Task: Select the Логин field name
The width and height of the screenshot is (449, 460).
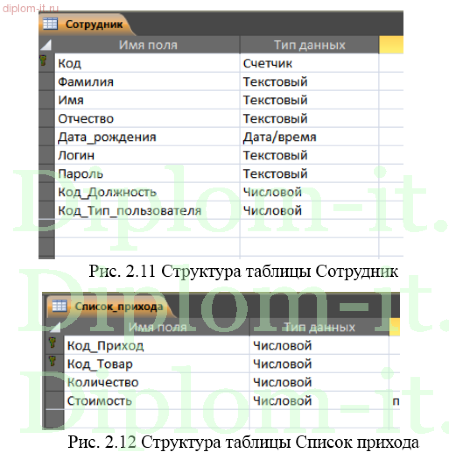Action: tap(147, 155)
